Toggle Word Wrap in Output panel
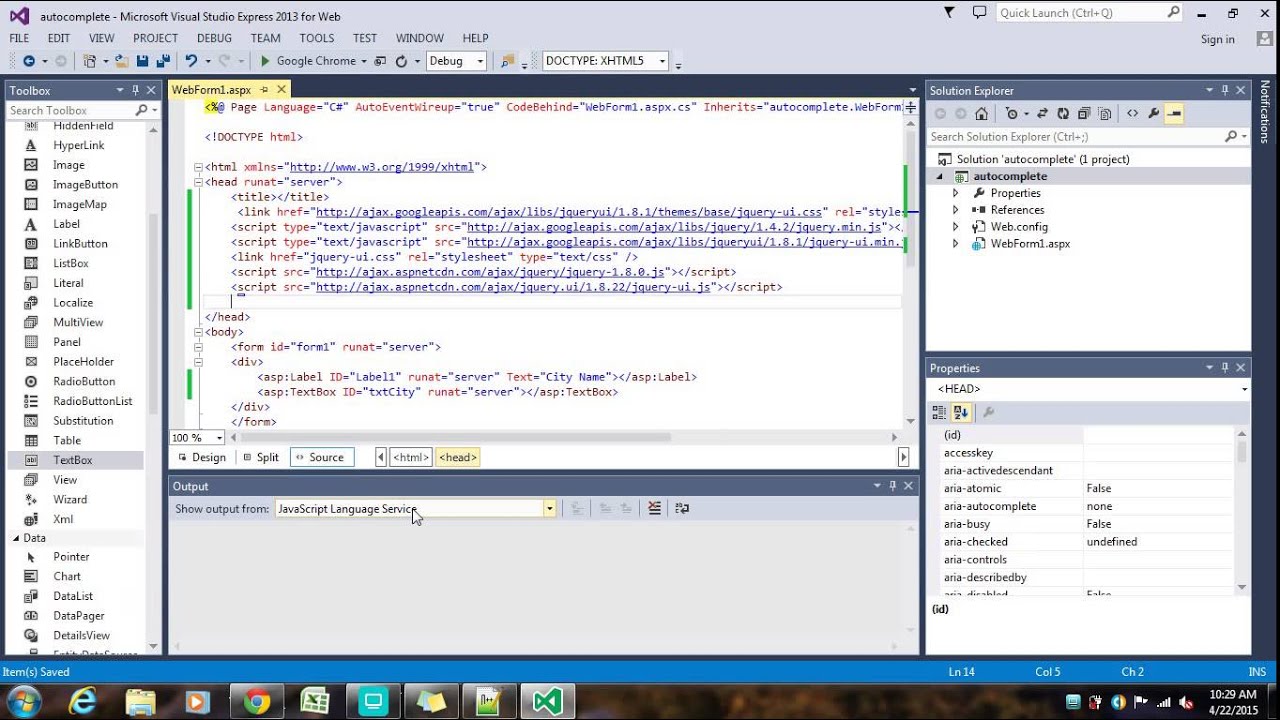This screenshot has width=1280, height=720. click(682, 508)
